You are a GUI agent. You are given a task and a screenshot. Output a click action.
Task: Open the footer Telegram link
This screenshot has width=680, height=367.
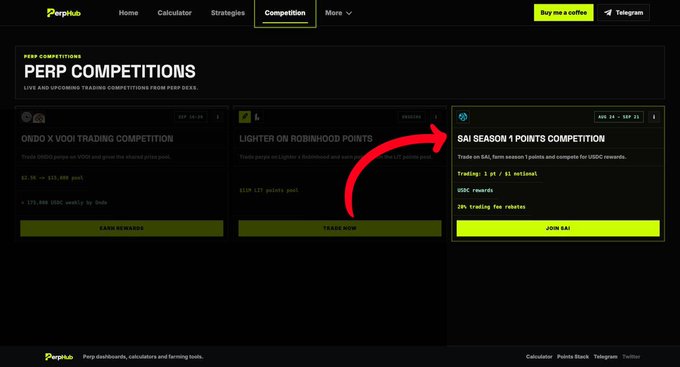[605, 357]
